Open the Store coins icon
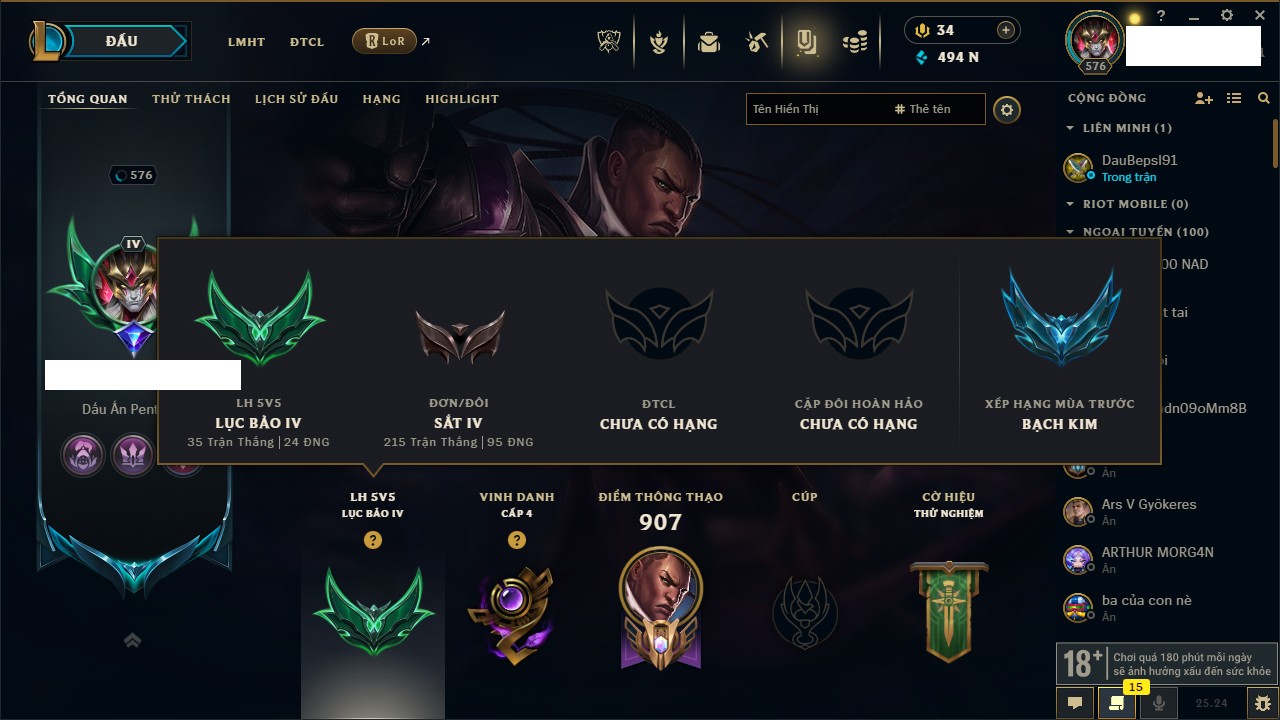 [855, 42]
